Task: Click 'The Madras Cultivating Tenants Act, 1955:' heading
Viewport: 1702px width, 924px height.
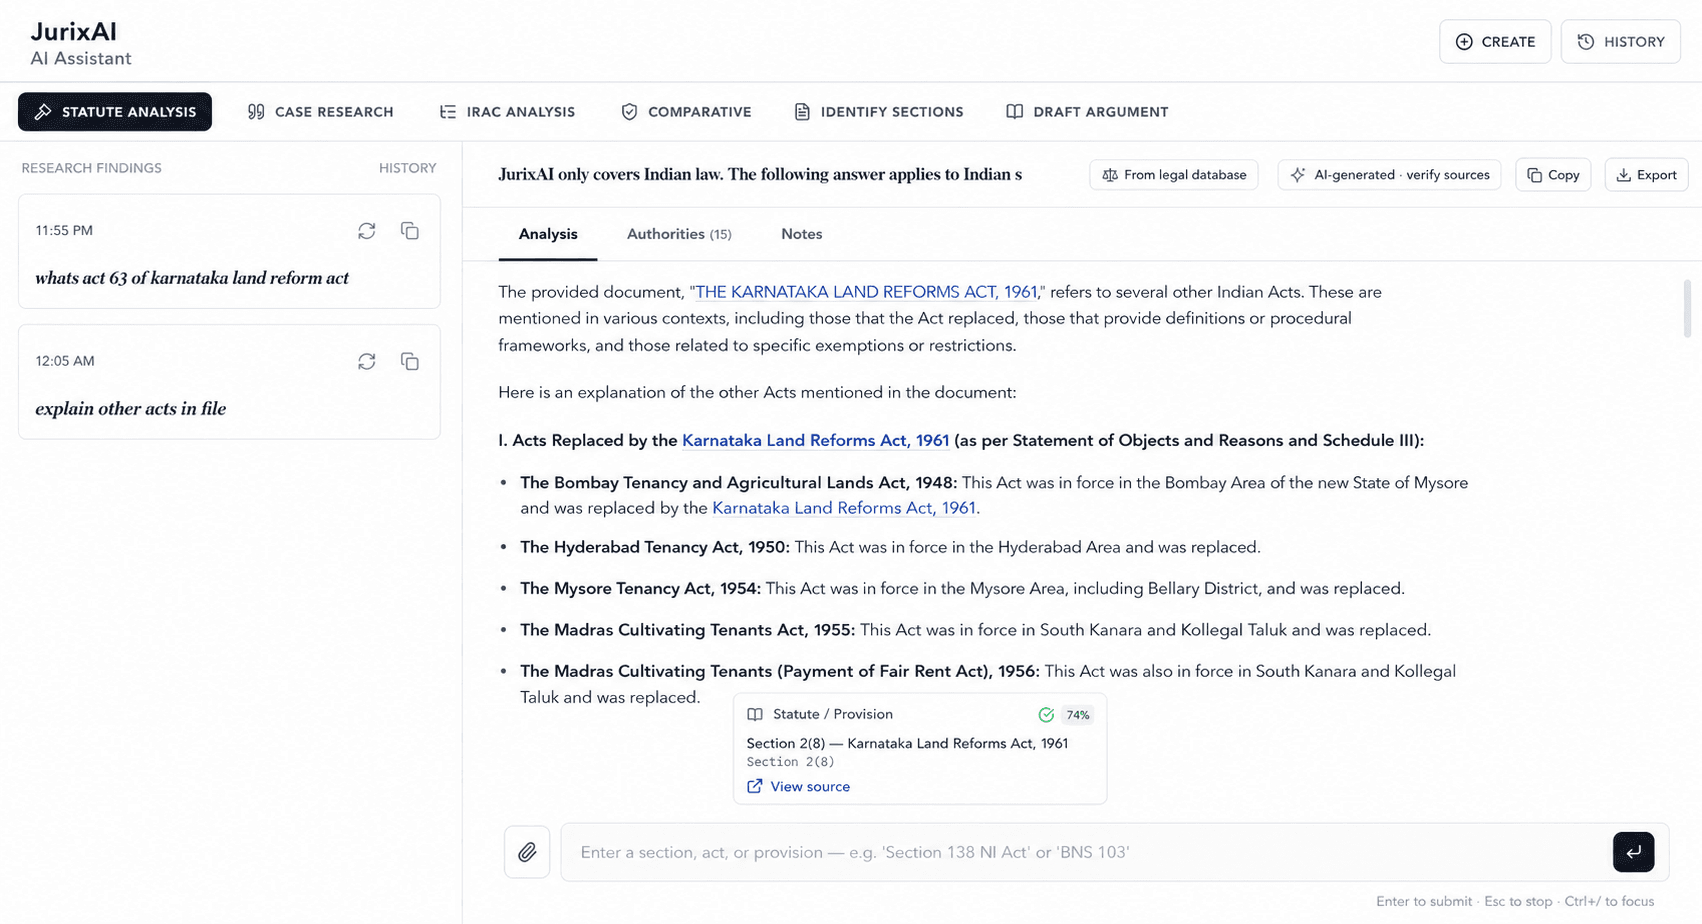Action: (688, 630)
